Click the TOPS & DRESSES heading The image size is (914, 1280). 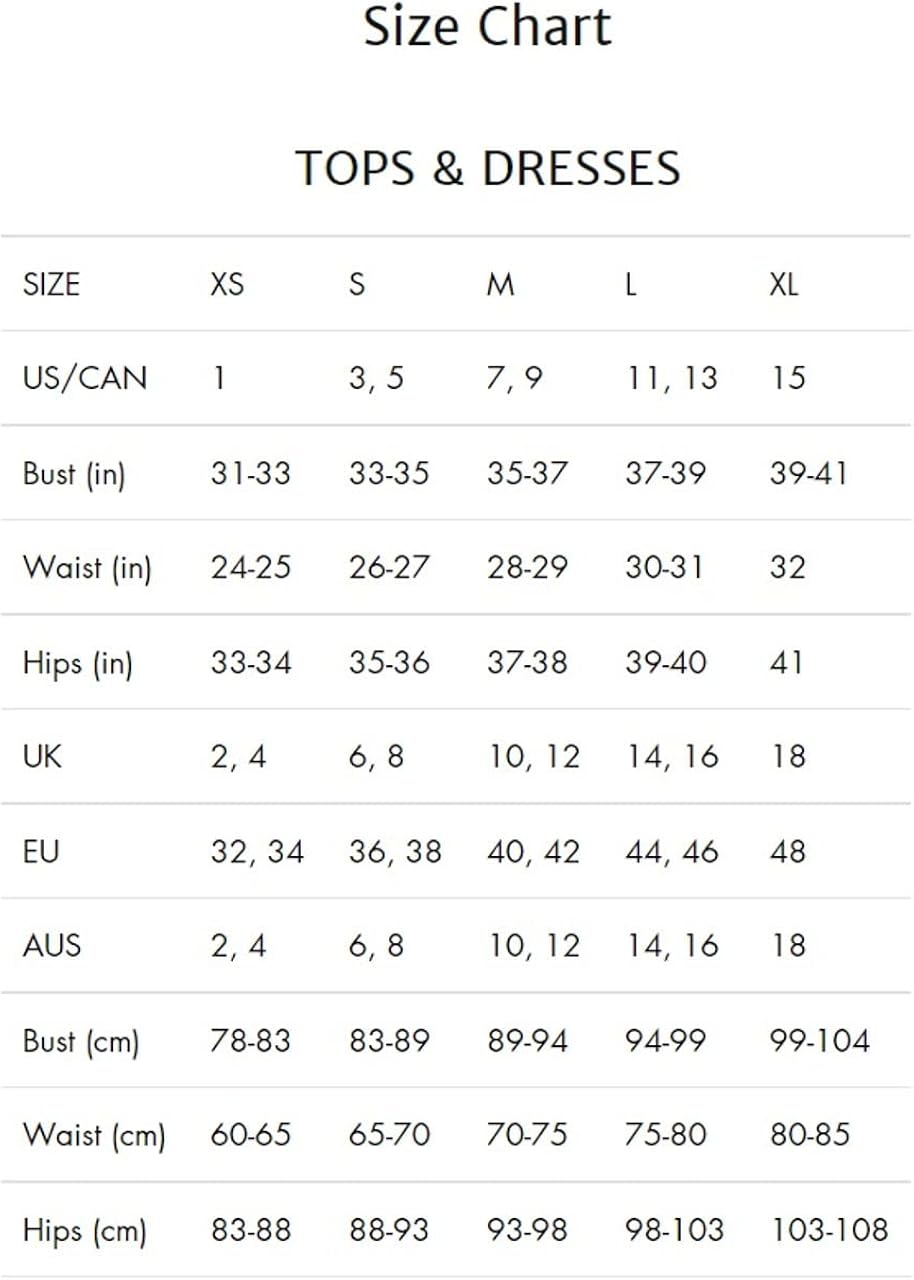pyautogui.click(x=487, y=168)
